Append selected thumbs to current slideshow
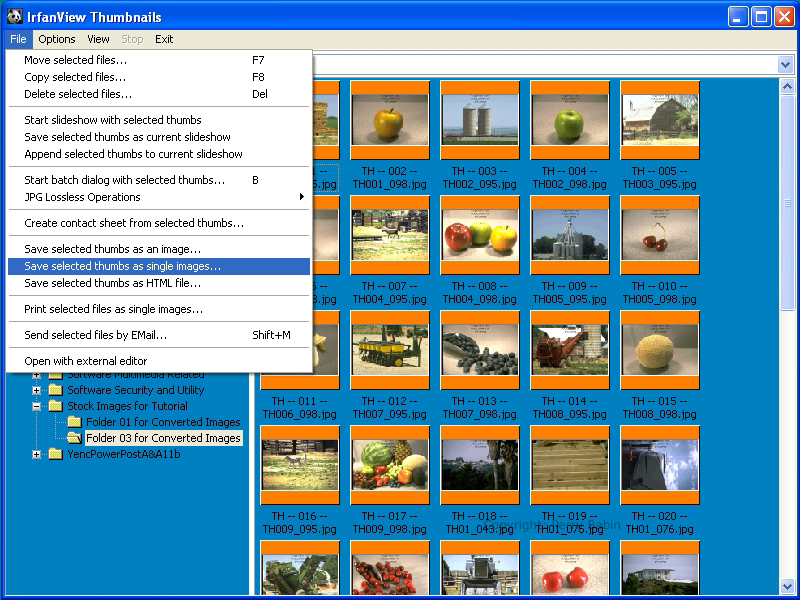This screenshot has width=800, height=600. pyautogui.click(x=159, y=154)
